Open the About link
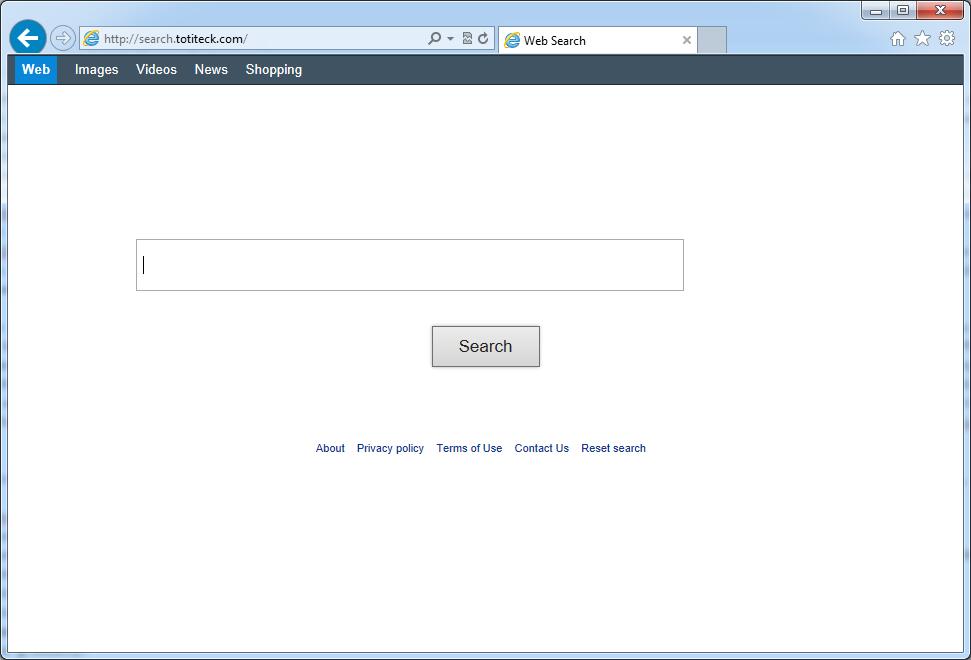 pos(330,448)
